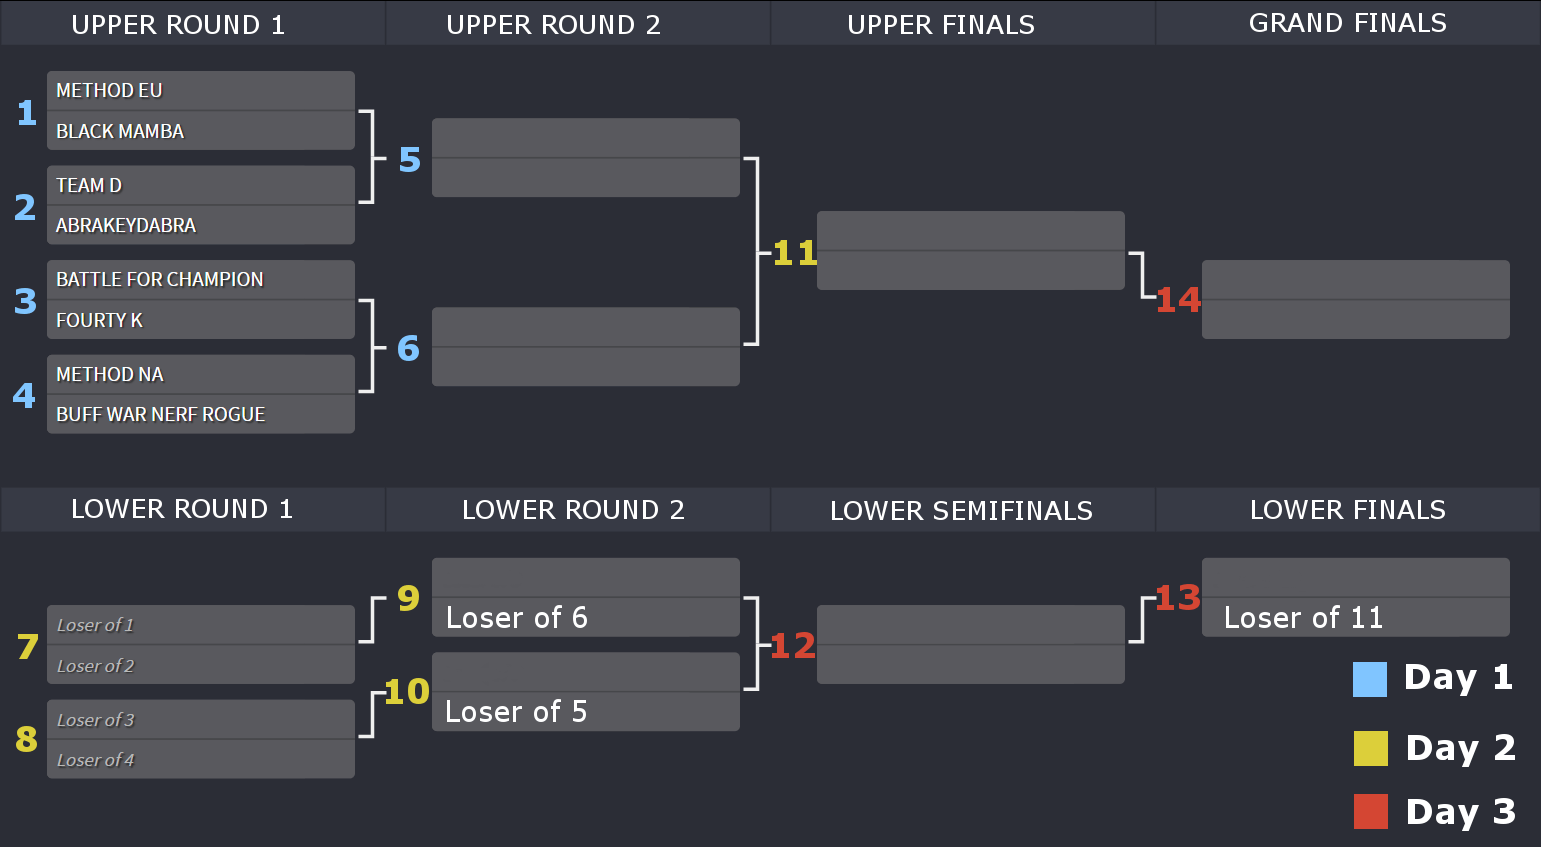Click the blue Day 1 color swatch
Viewport: 1541px width, 847px height.
pos(1370,679)
